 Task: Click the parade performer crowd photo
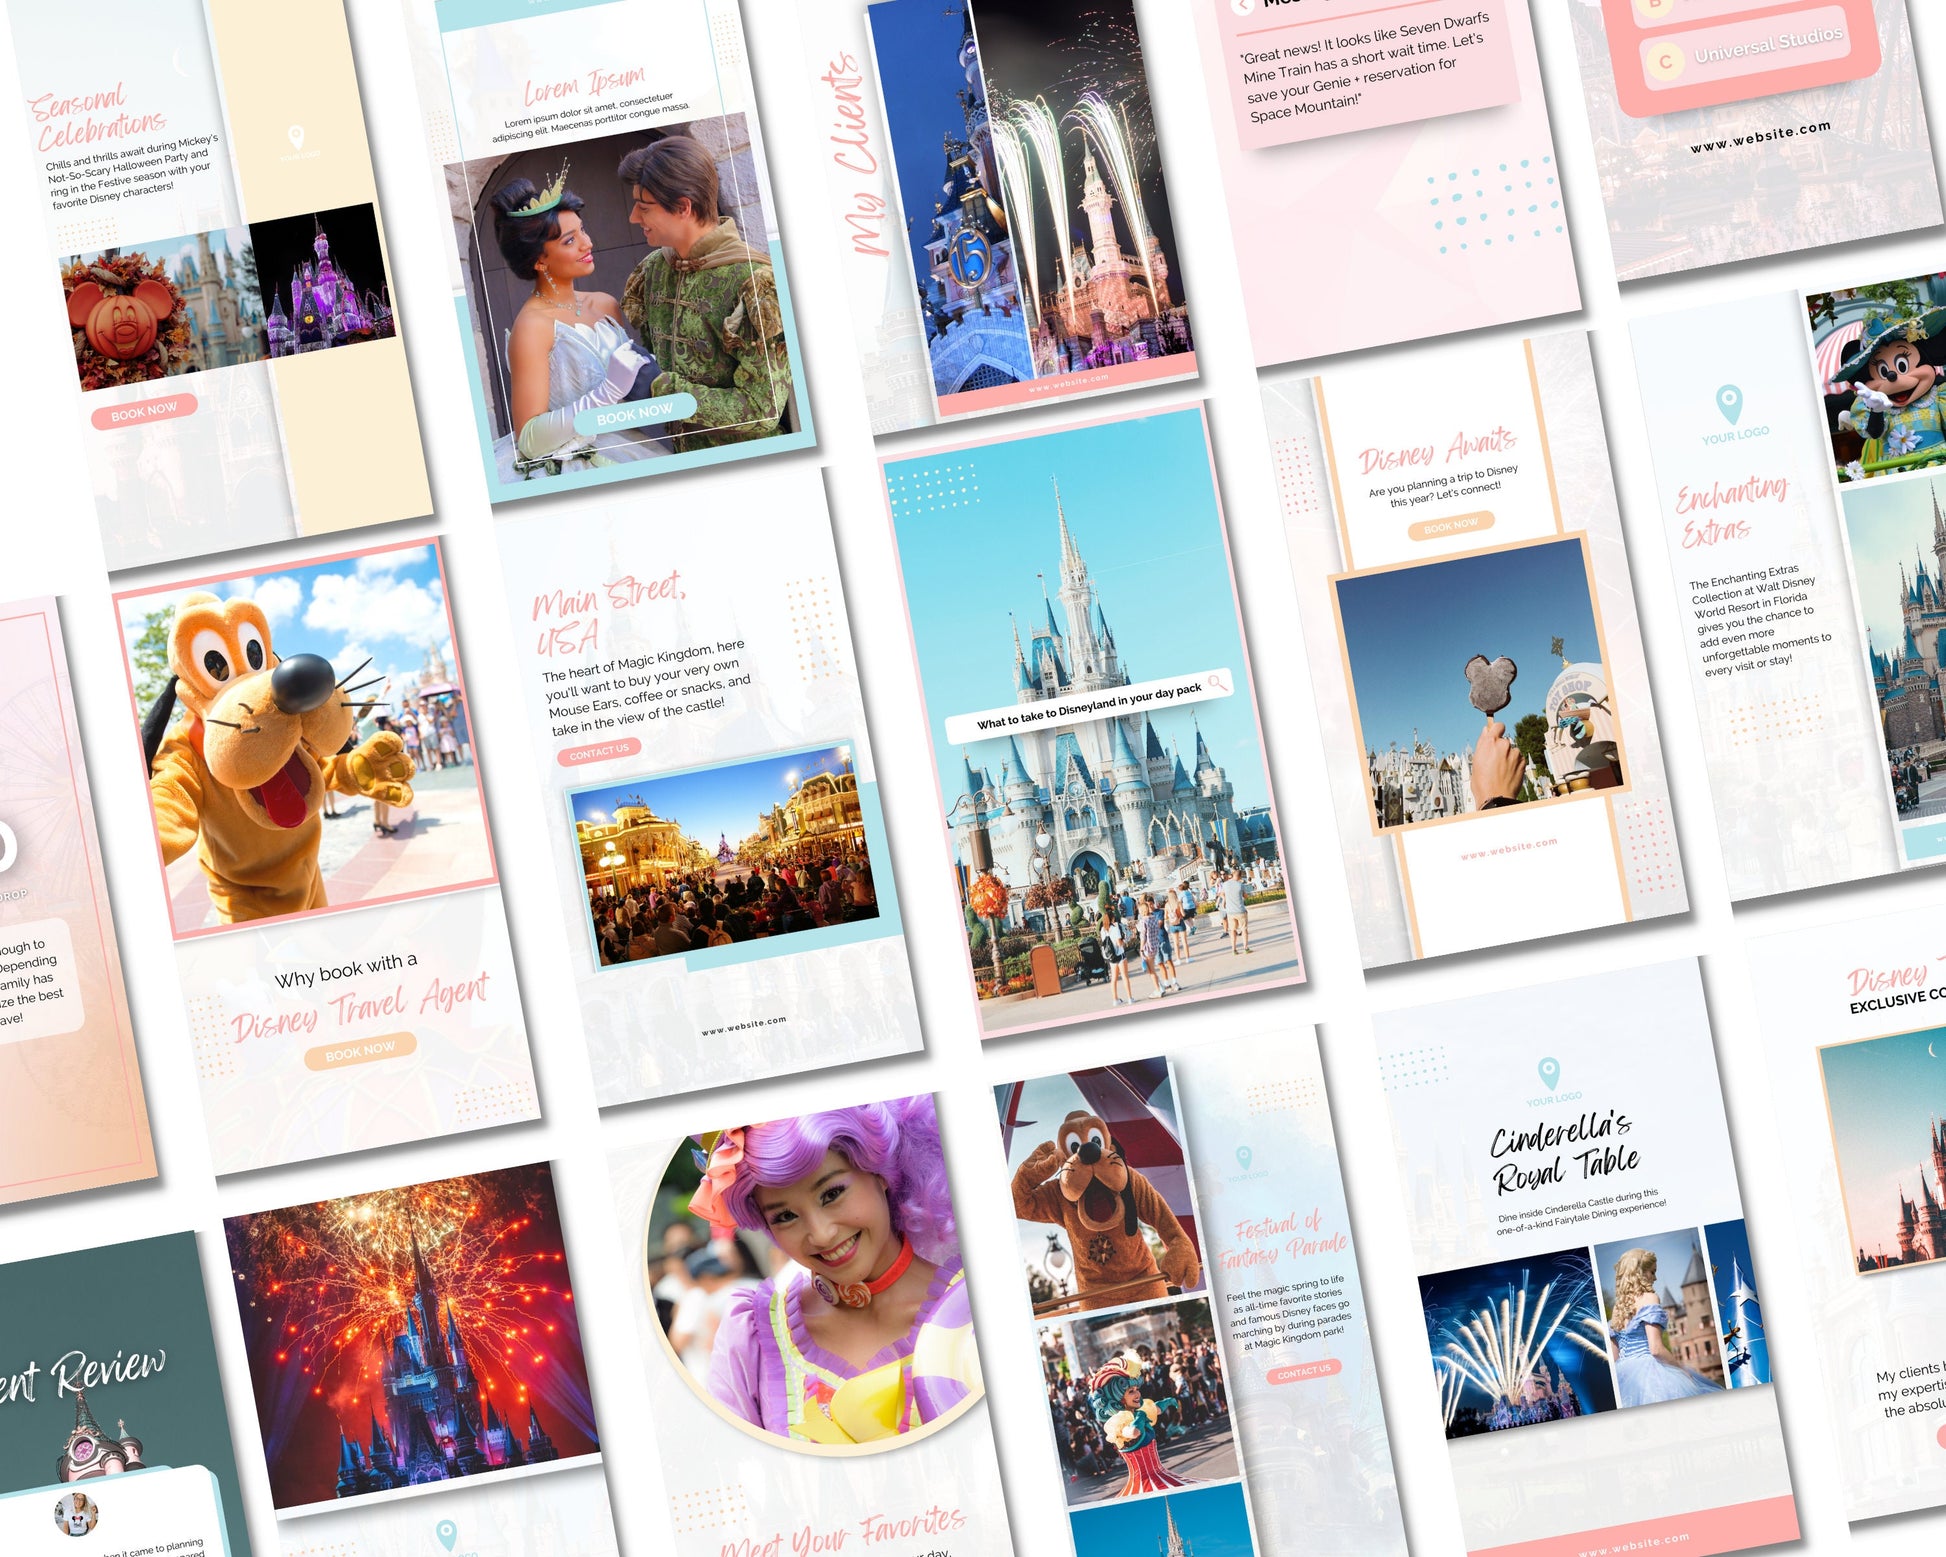[x=1139, y=1402]
